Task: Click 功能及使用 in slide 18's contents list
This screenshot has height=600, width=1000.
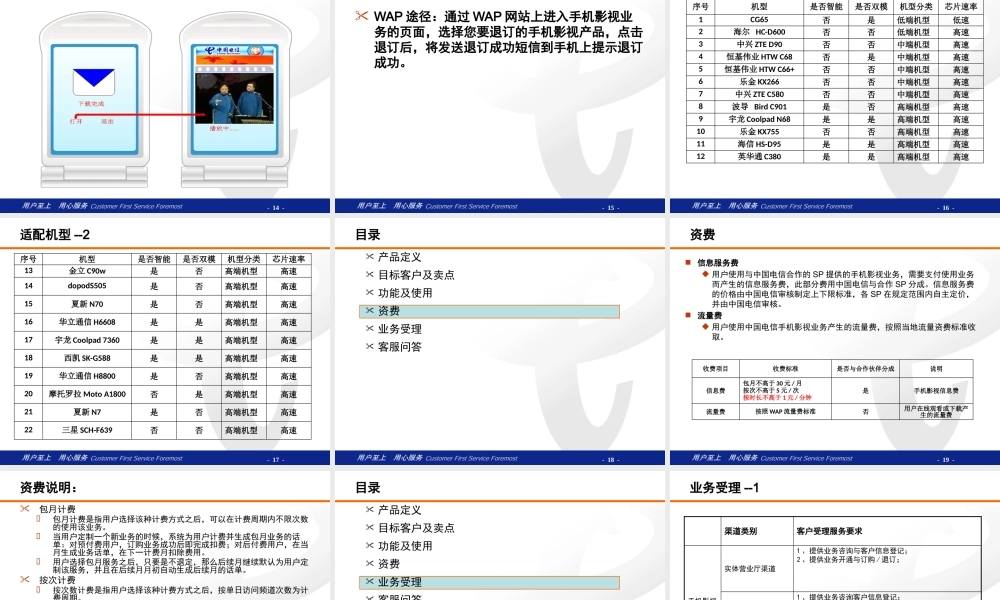Action: click(405, 293)
